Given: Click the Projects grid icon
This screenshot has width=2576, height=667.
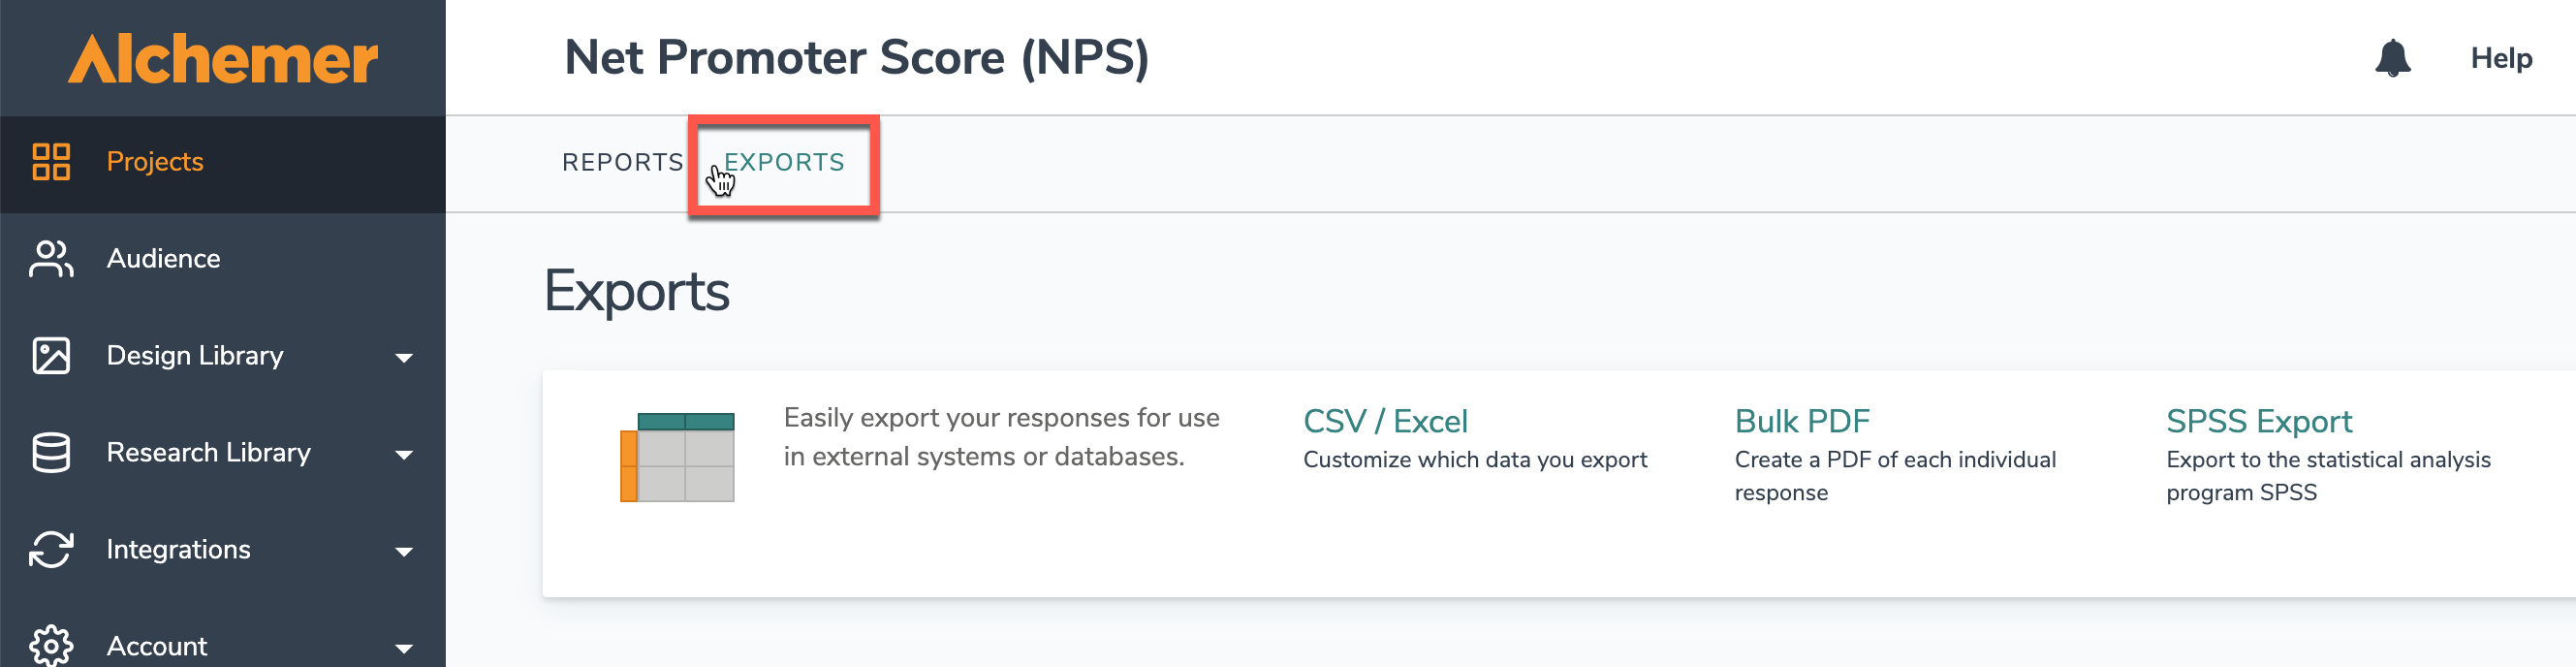Looking at the screenshot, I should pos(51,161).
